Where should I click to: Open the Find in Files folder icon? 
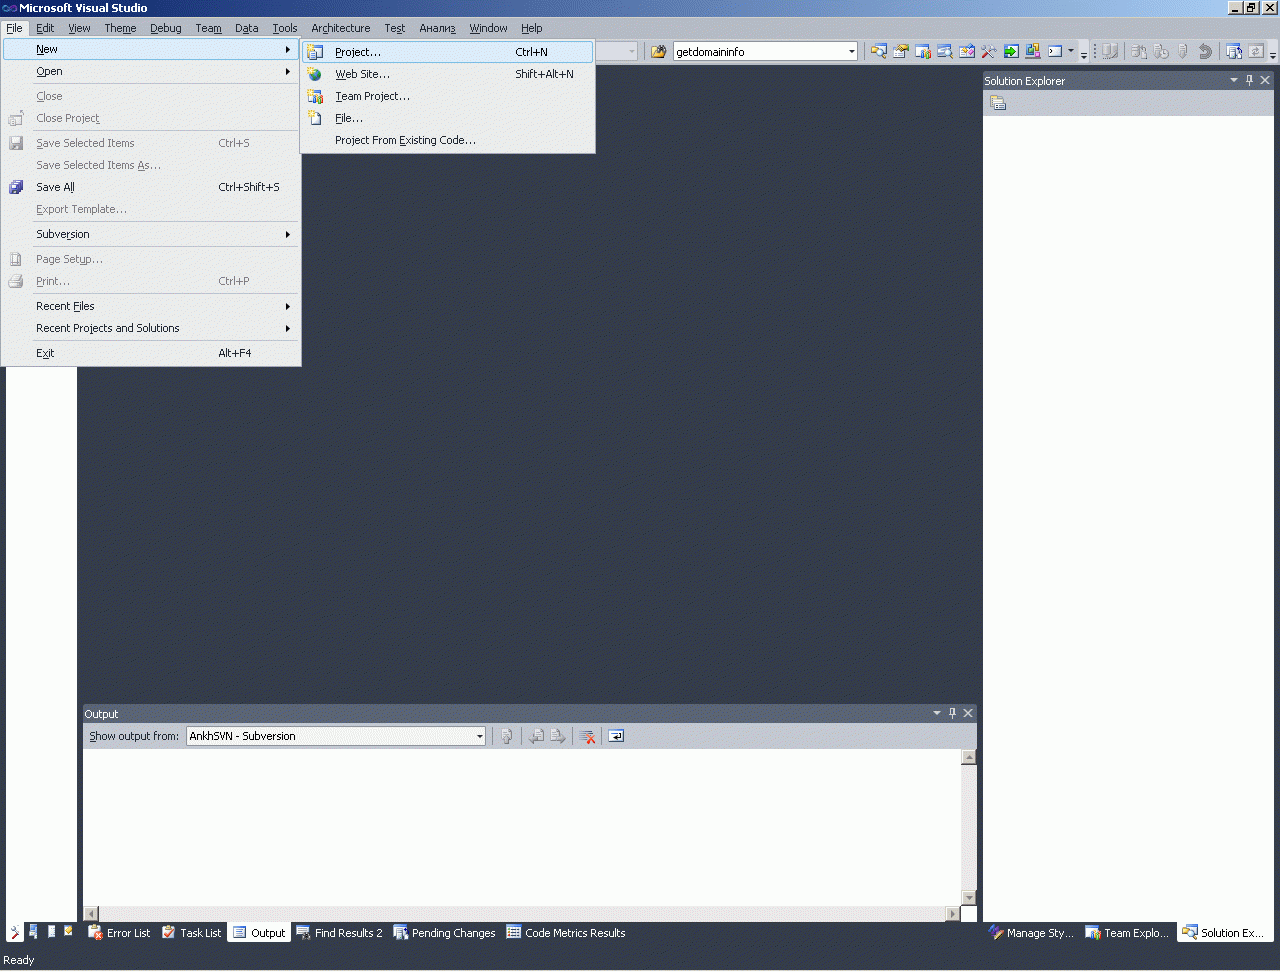pos(658,52)
